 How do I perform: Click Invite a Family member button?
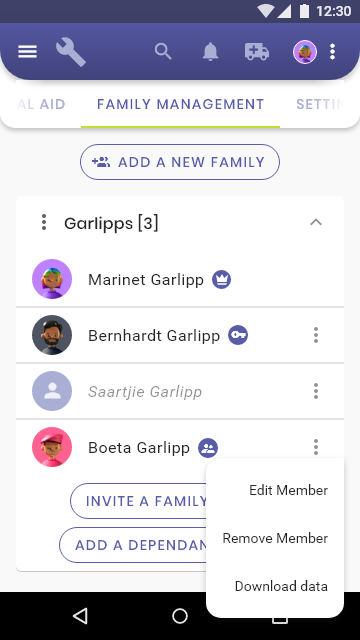coord(139,501)
